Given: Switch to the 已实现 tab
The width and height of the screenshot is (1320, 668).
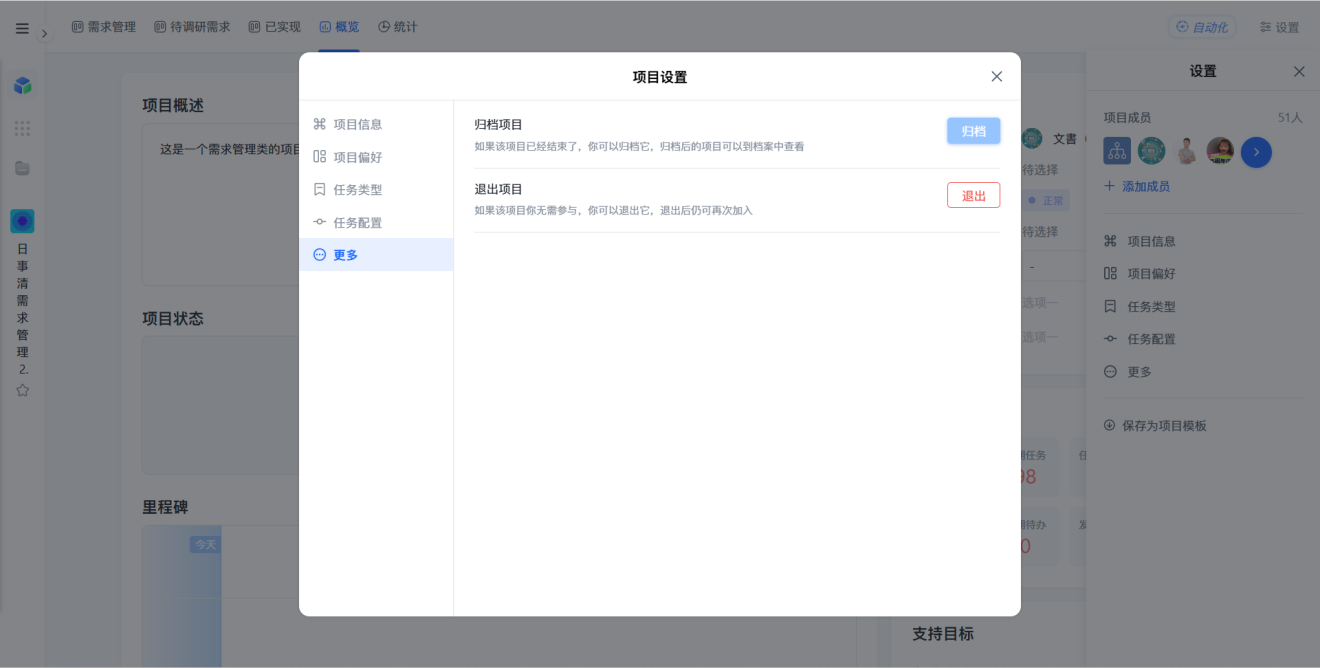Looking at the screenshot, I should (274, 27).
